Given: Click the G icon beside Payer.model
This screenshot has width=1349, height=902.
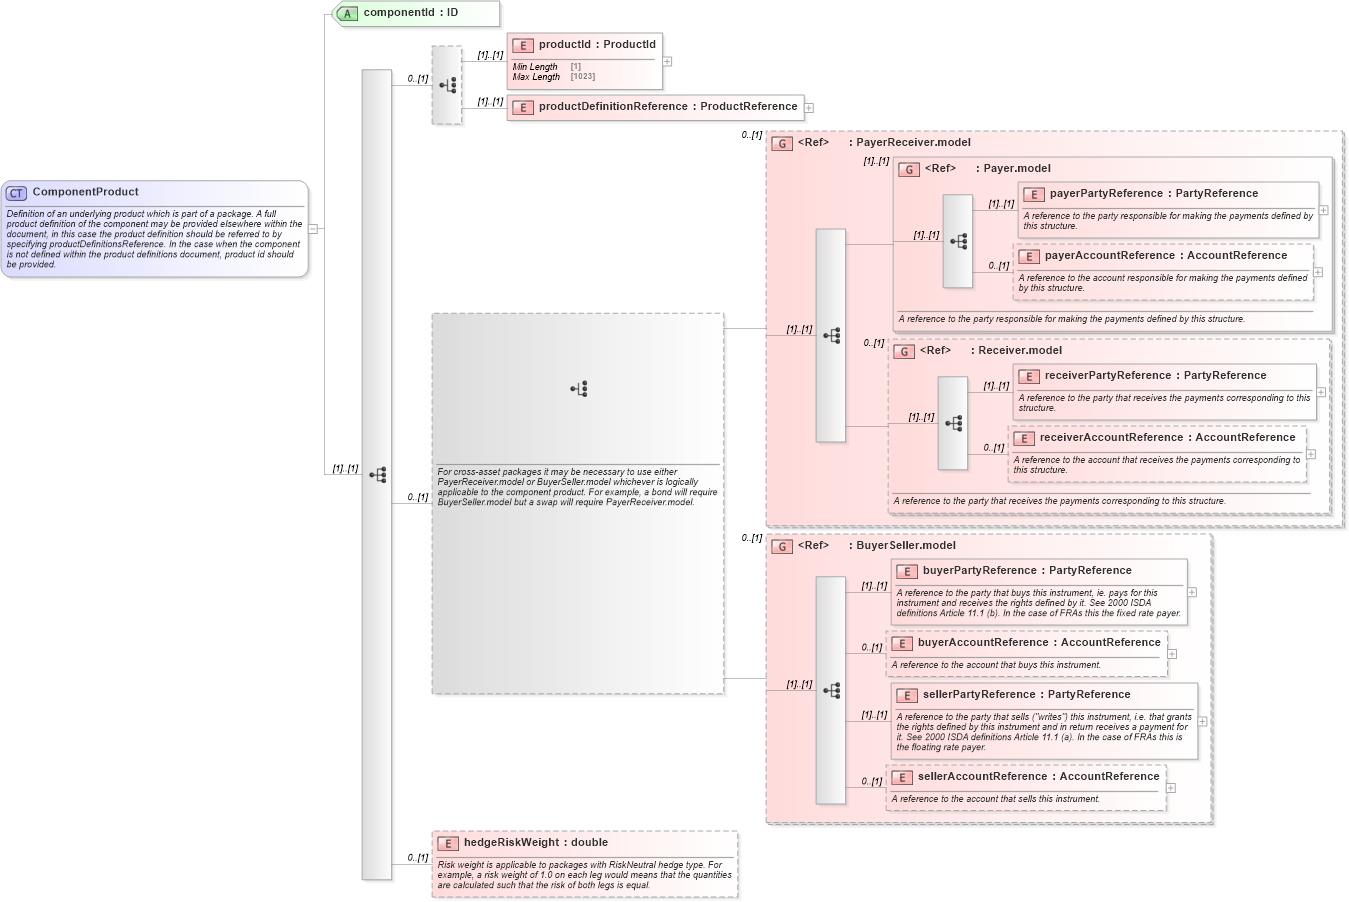Looking at the screenshot, I should click(x=909, y=169).
